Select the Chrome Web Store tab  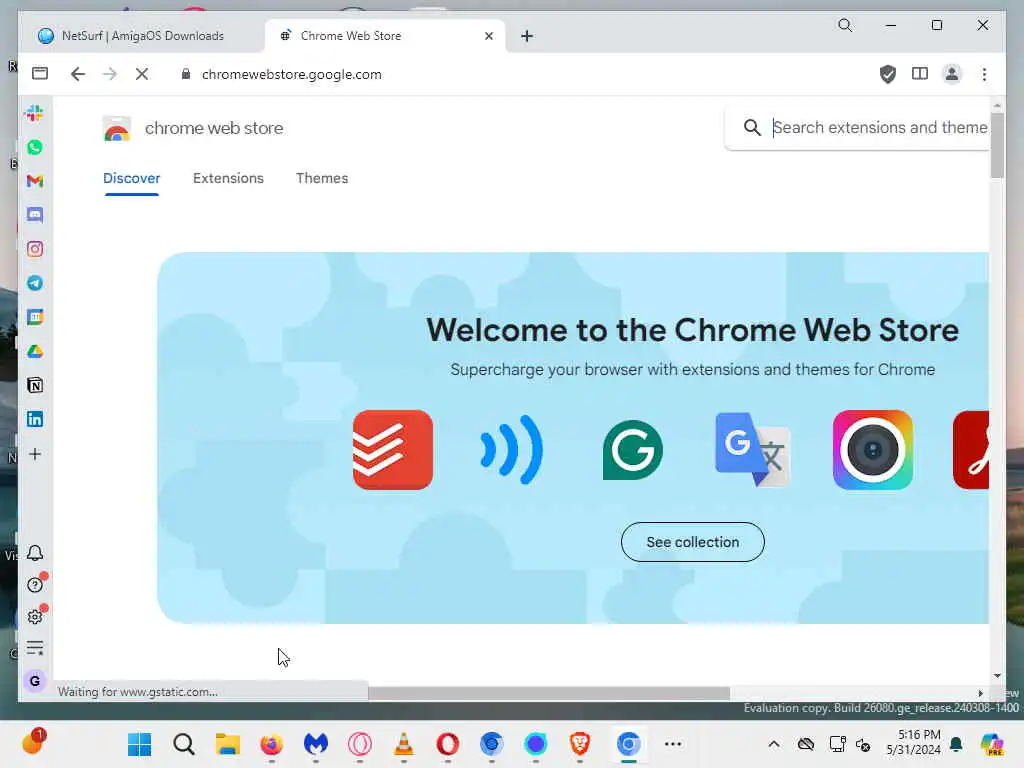tap(385, 36)
